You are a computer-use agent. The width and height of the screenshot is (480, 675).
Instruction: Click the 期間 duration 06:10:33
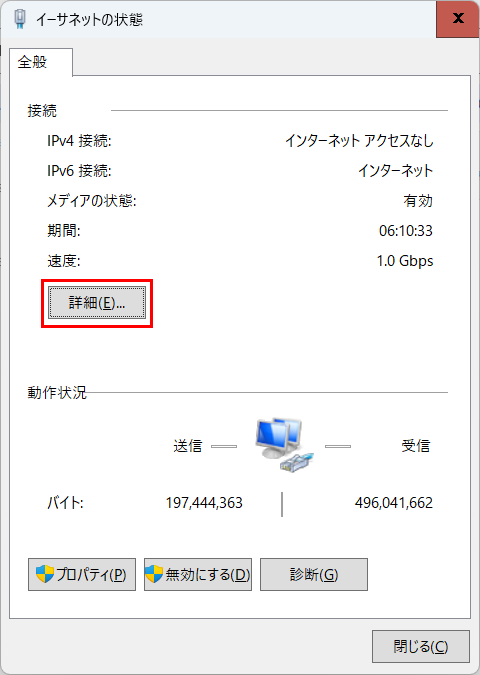(x=406, y=231)
